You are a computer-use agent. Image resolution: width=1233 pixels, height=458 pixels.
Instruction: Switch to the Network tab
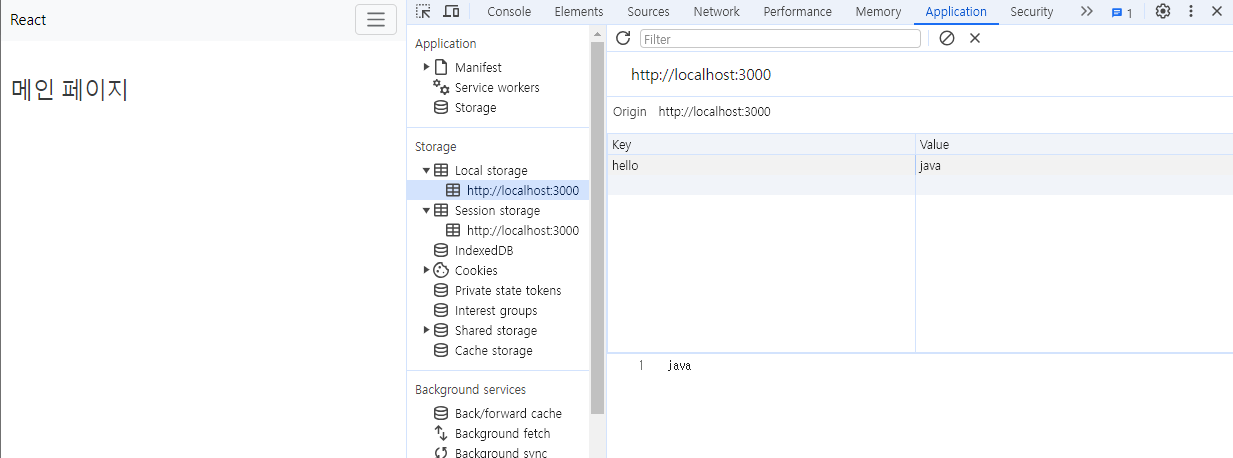[717, 12]
